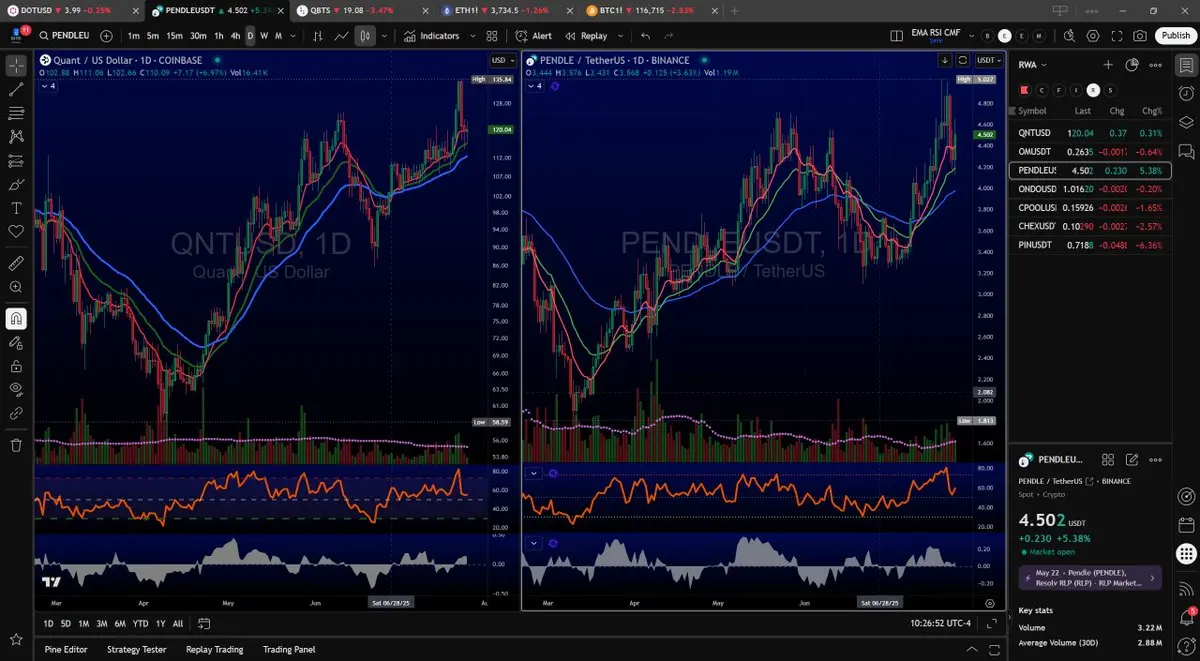This screenshot has width=1200, height=661.
Task: Switch to the QBTS tab
Action: pos(364,10)
